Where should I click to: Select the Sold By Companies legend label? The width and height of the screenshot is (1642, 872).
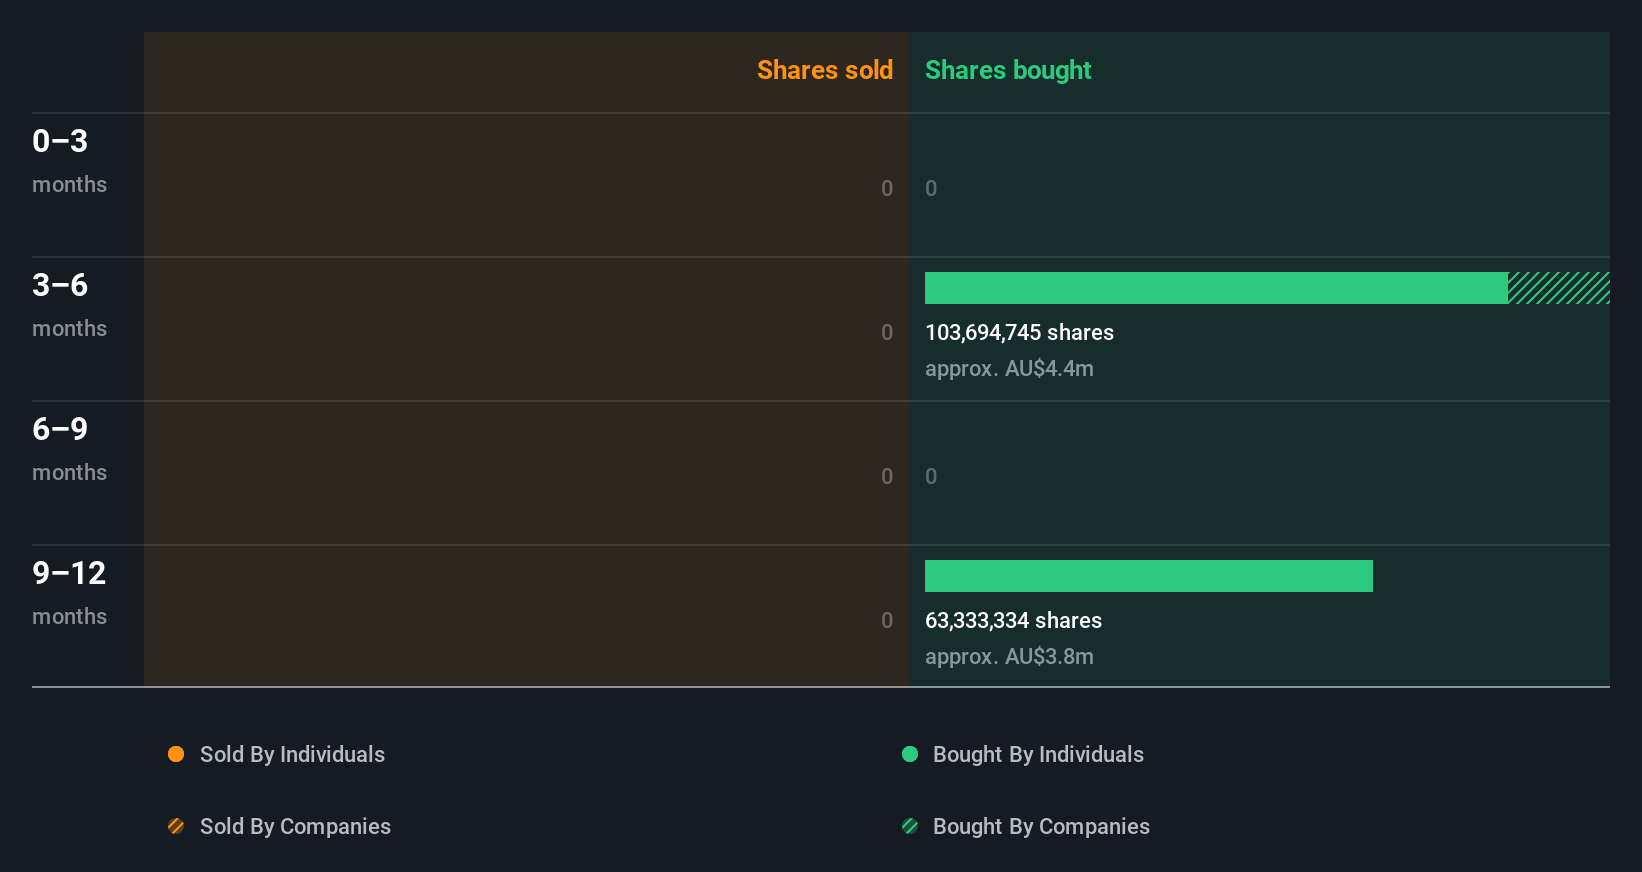click(x=295, y=826)
